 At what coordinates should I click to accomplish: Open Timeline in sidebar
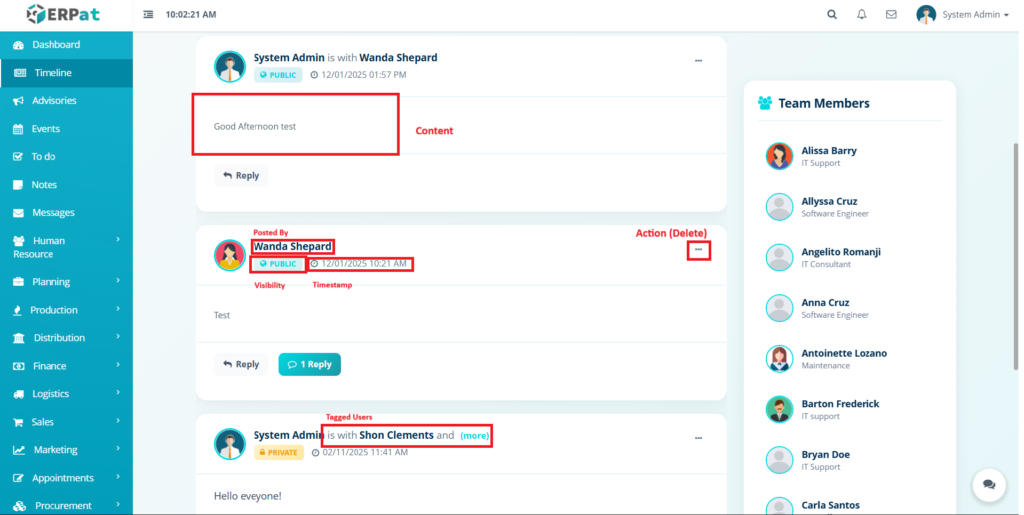pyautogui.click(x=53, y=72)
